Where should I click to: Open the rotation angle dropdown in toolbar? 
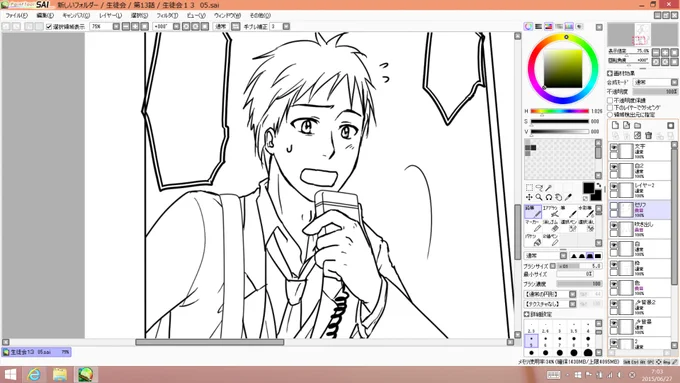tap(176, 26)
